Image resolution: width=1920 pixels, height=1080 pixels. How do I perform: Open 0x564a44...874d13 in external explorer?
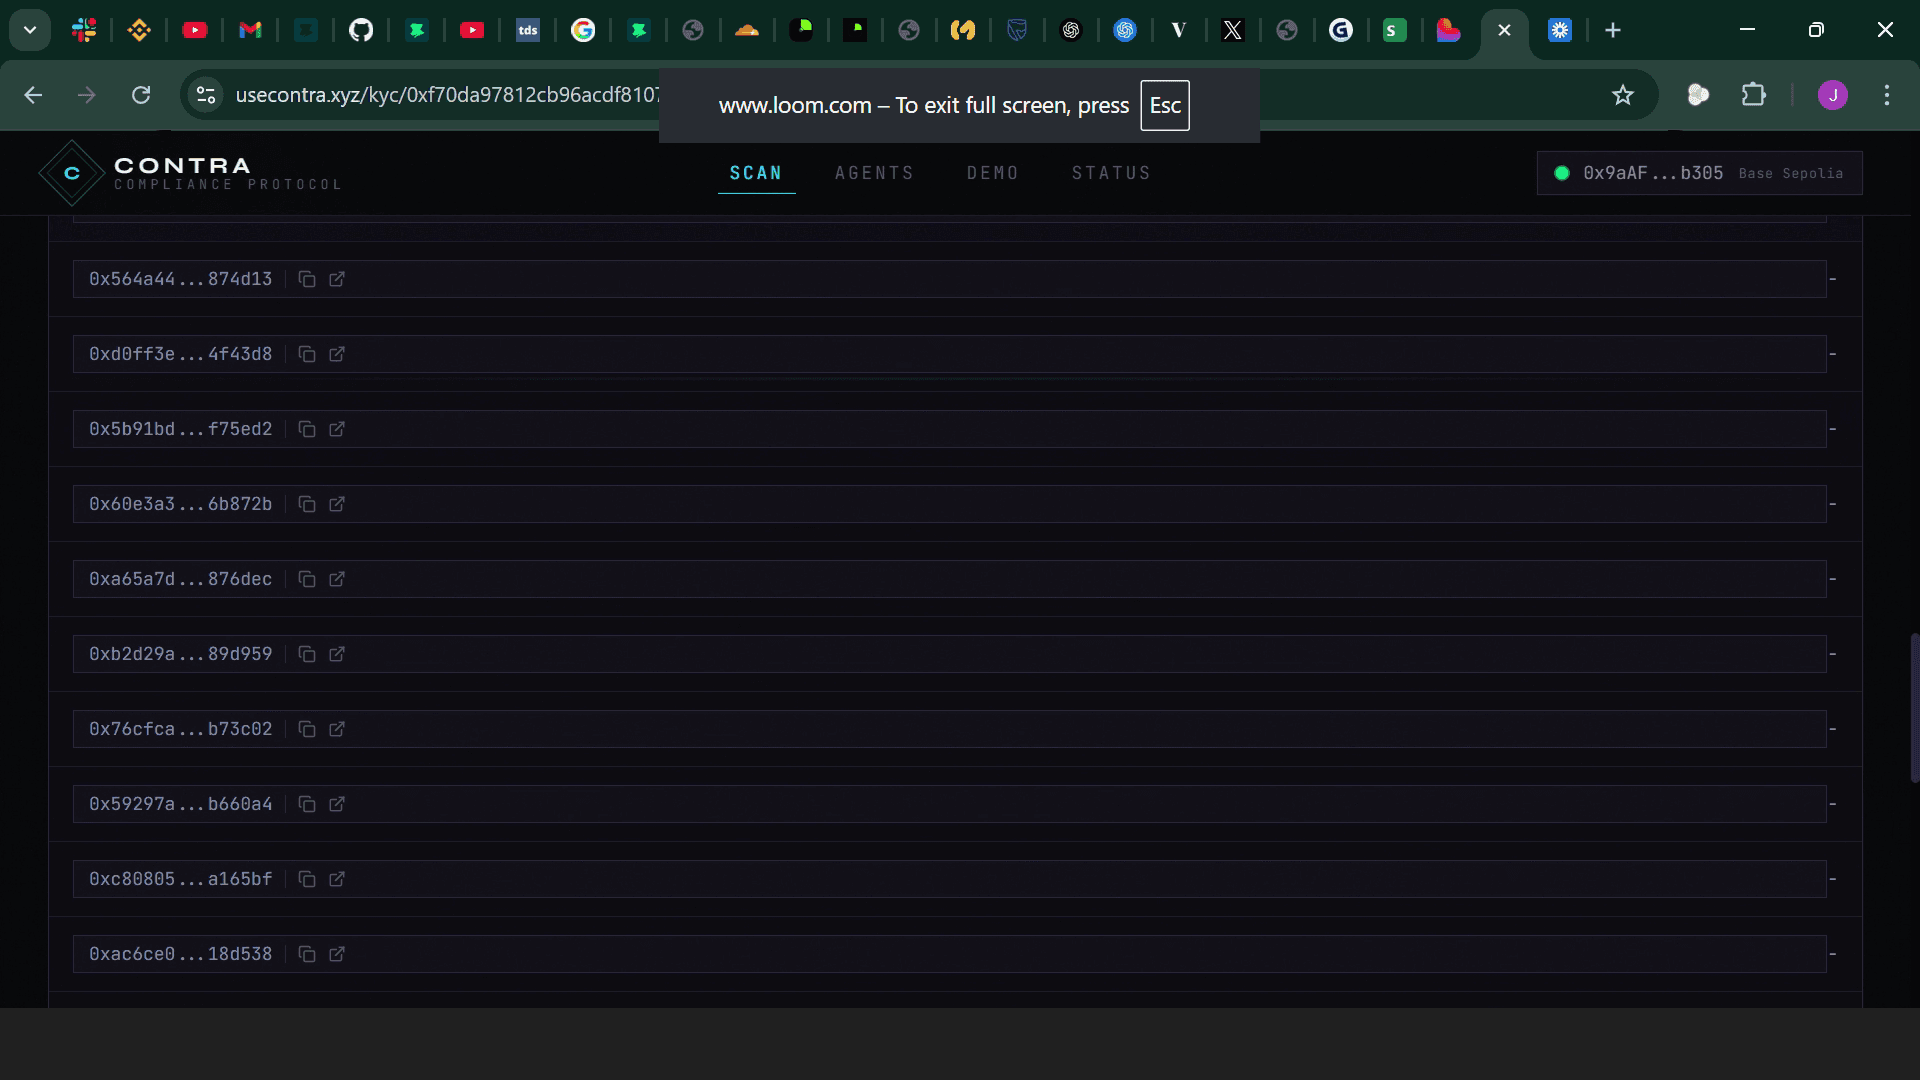(x=337, y=279)
